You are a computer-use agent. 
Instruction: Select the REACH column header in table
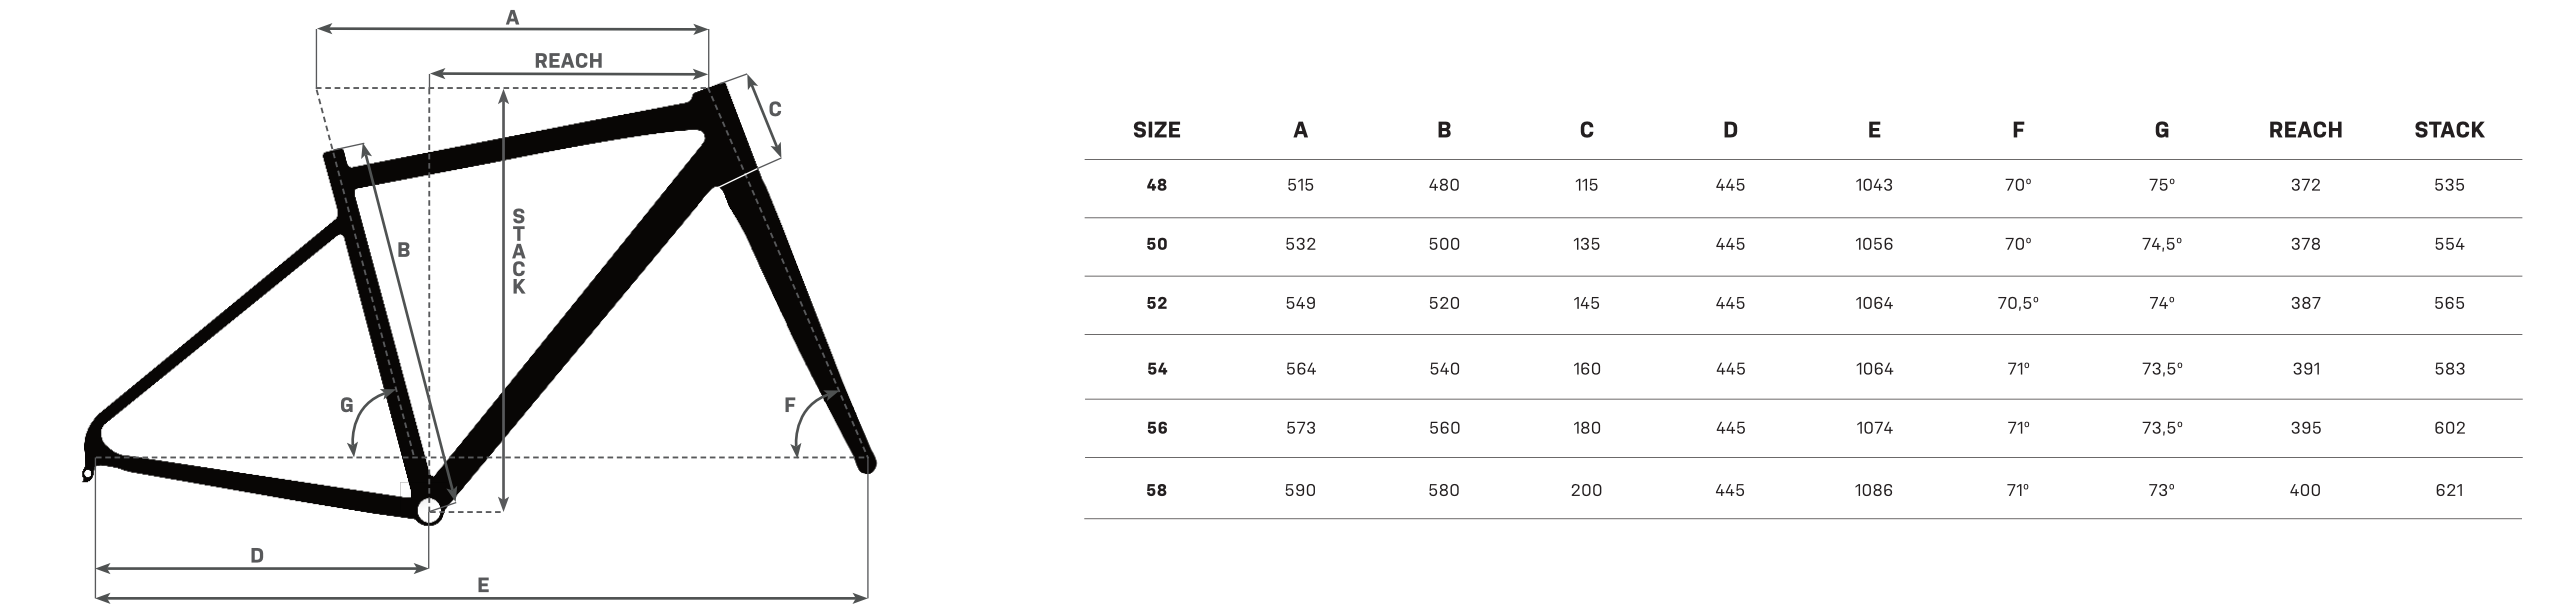[x=2305, y=130]
